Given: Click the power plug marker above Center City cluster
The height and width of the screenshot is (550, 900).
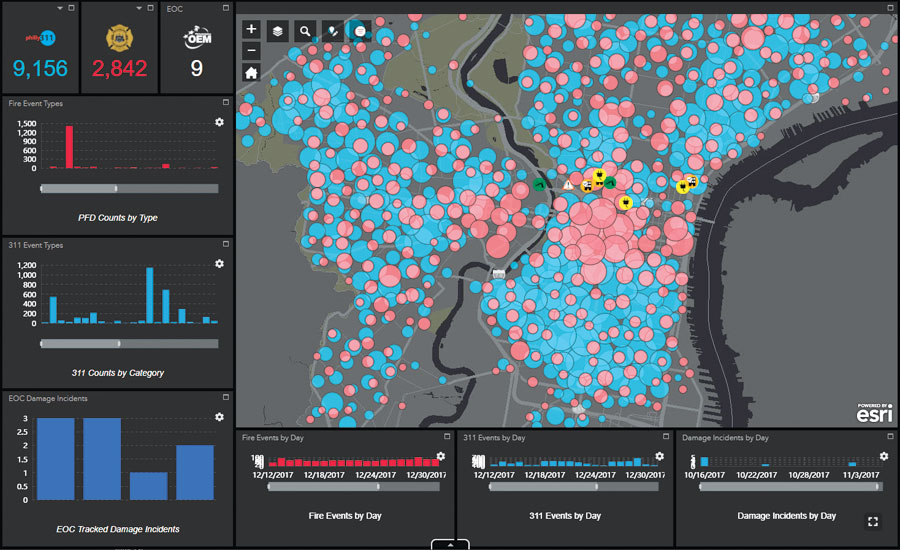Looking at the screenshot, I should [599, 175].
